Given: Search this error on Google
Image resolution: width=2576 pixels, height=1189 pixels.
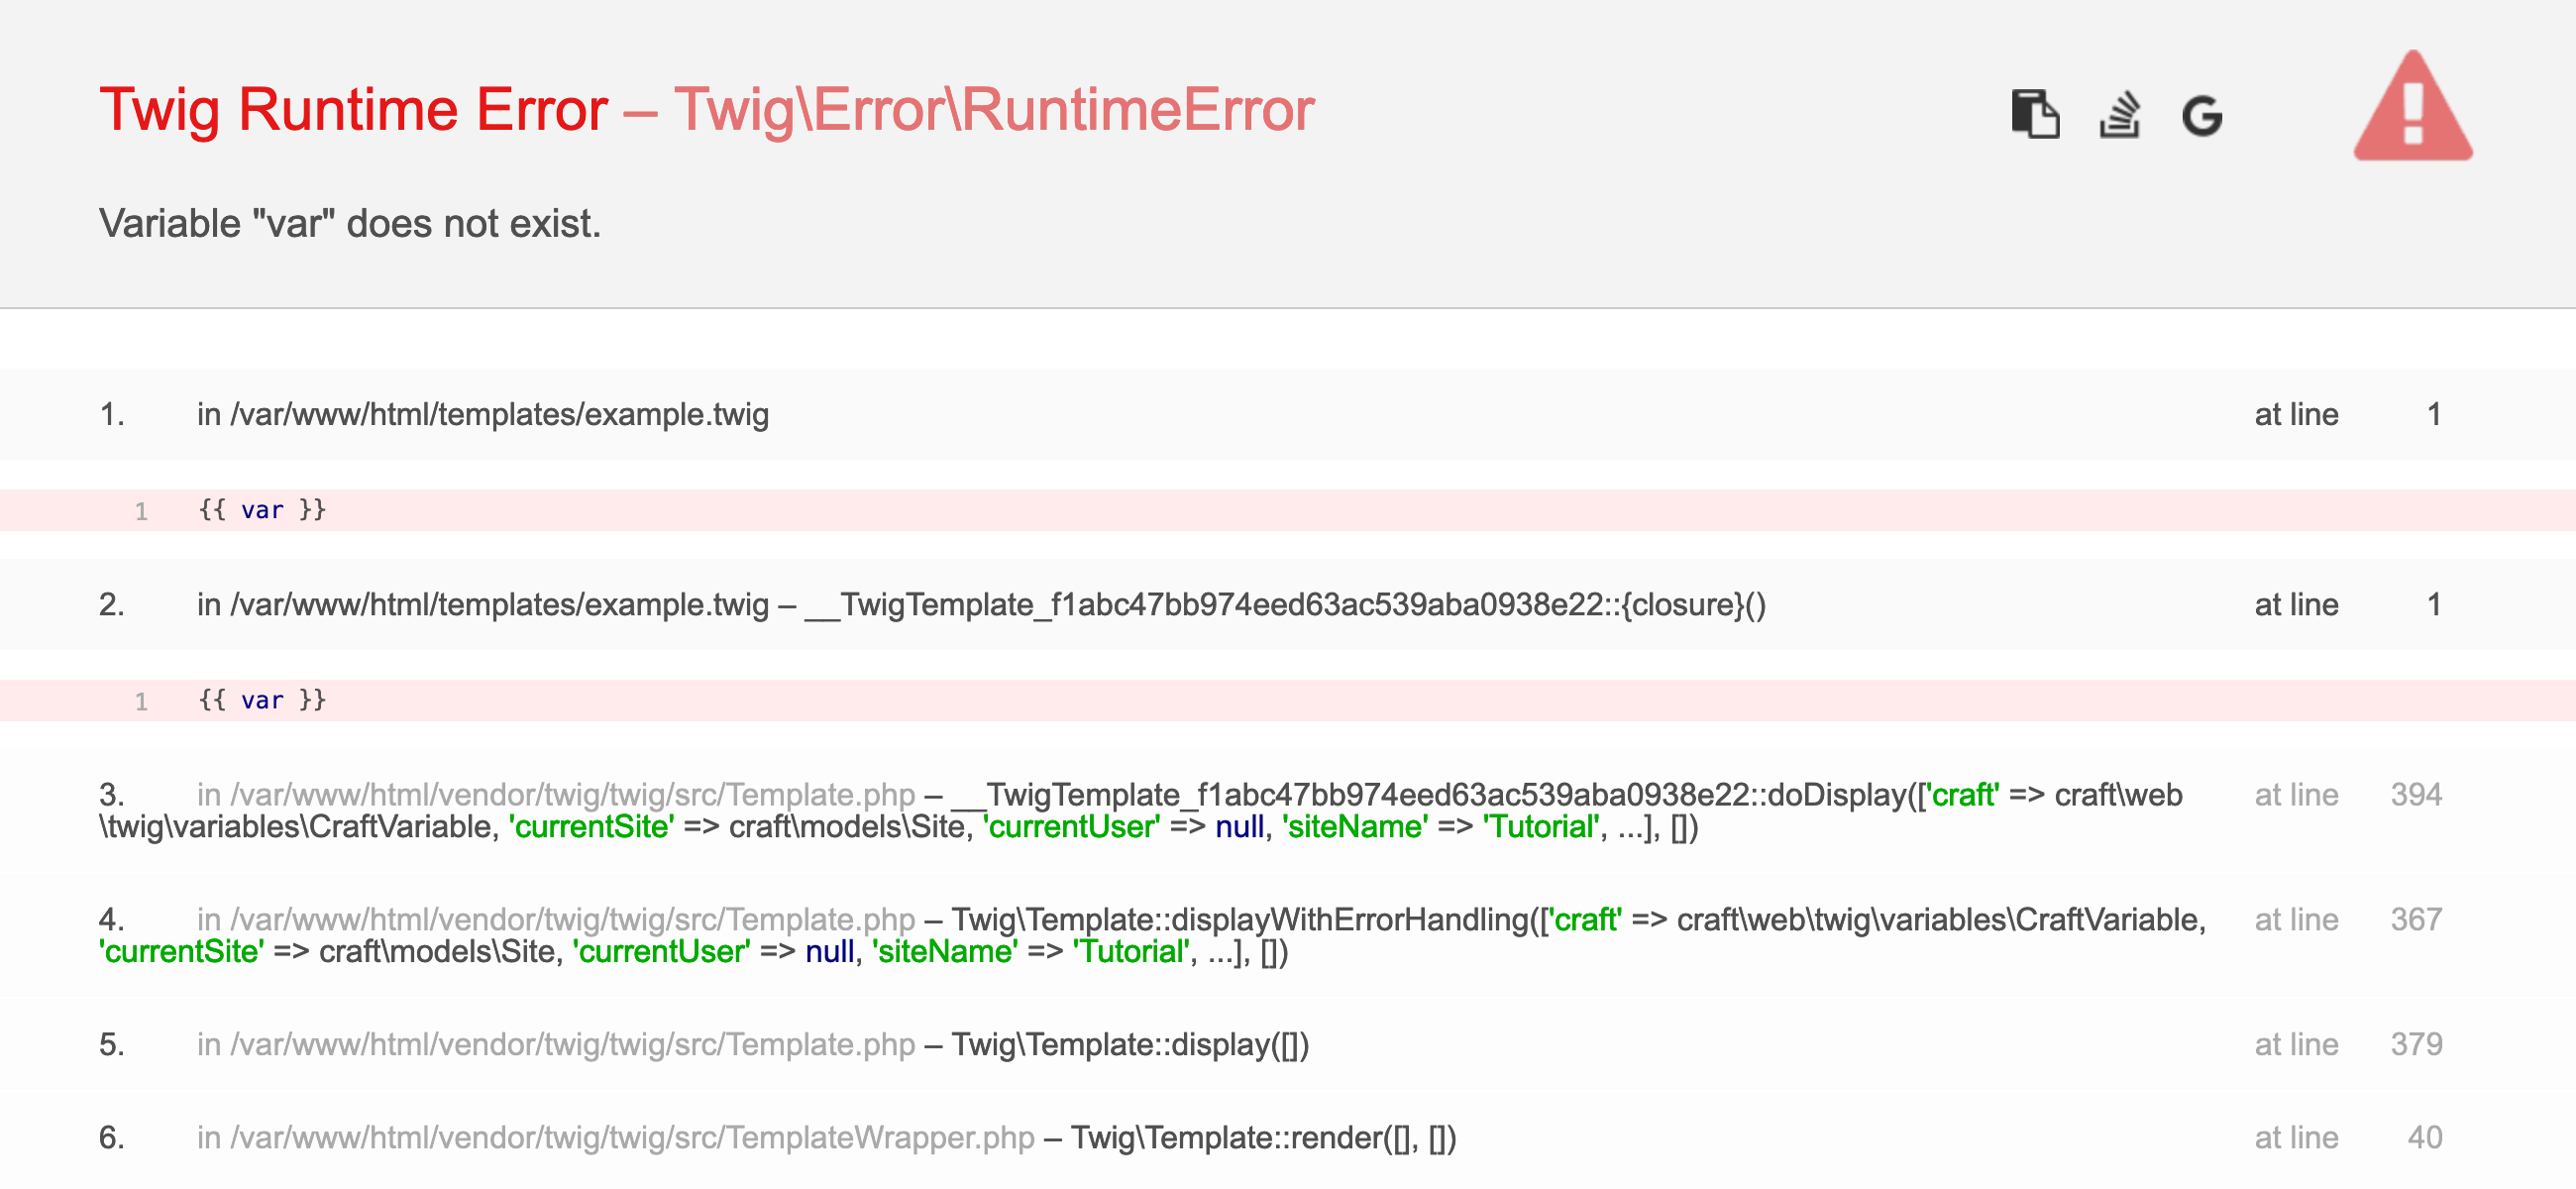Looking at the screenshot, I should tap(2203, 117).
